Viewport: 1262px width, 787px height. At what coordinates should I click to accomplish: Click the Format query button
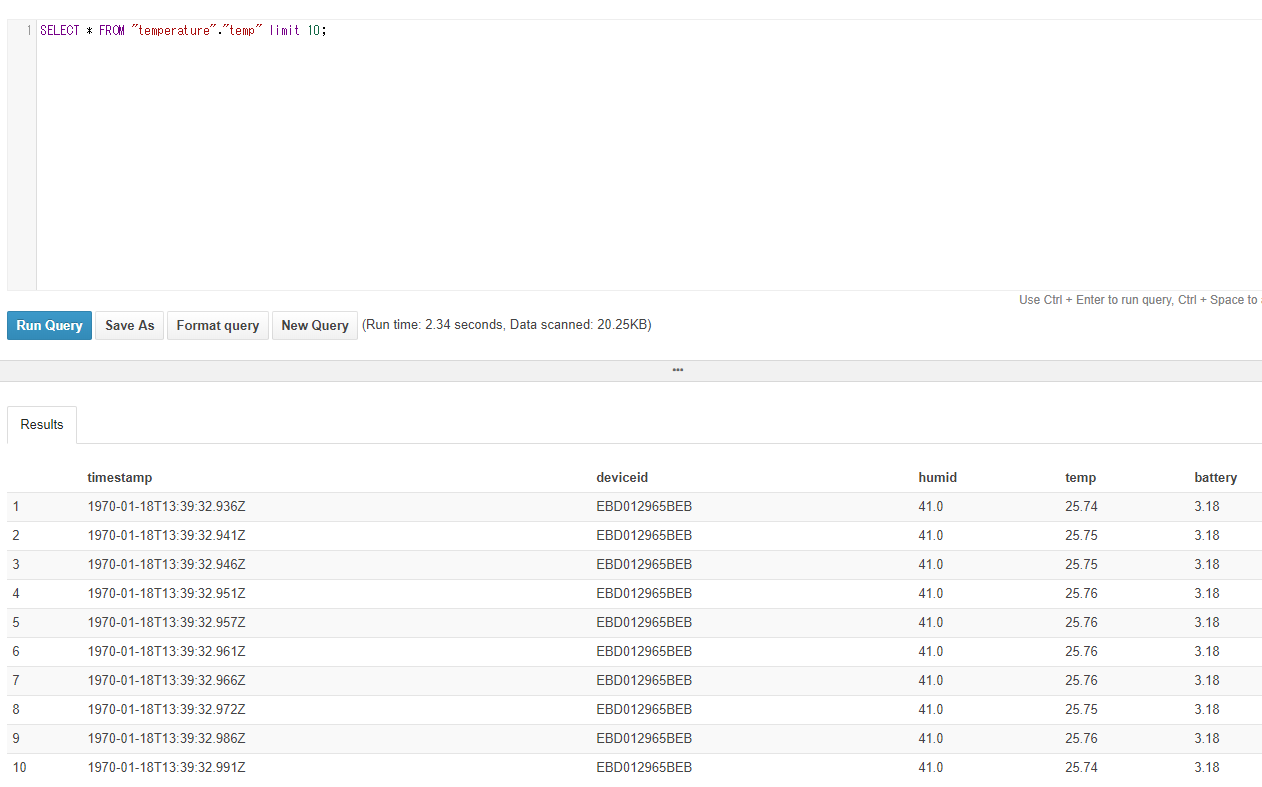point(217,325)
